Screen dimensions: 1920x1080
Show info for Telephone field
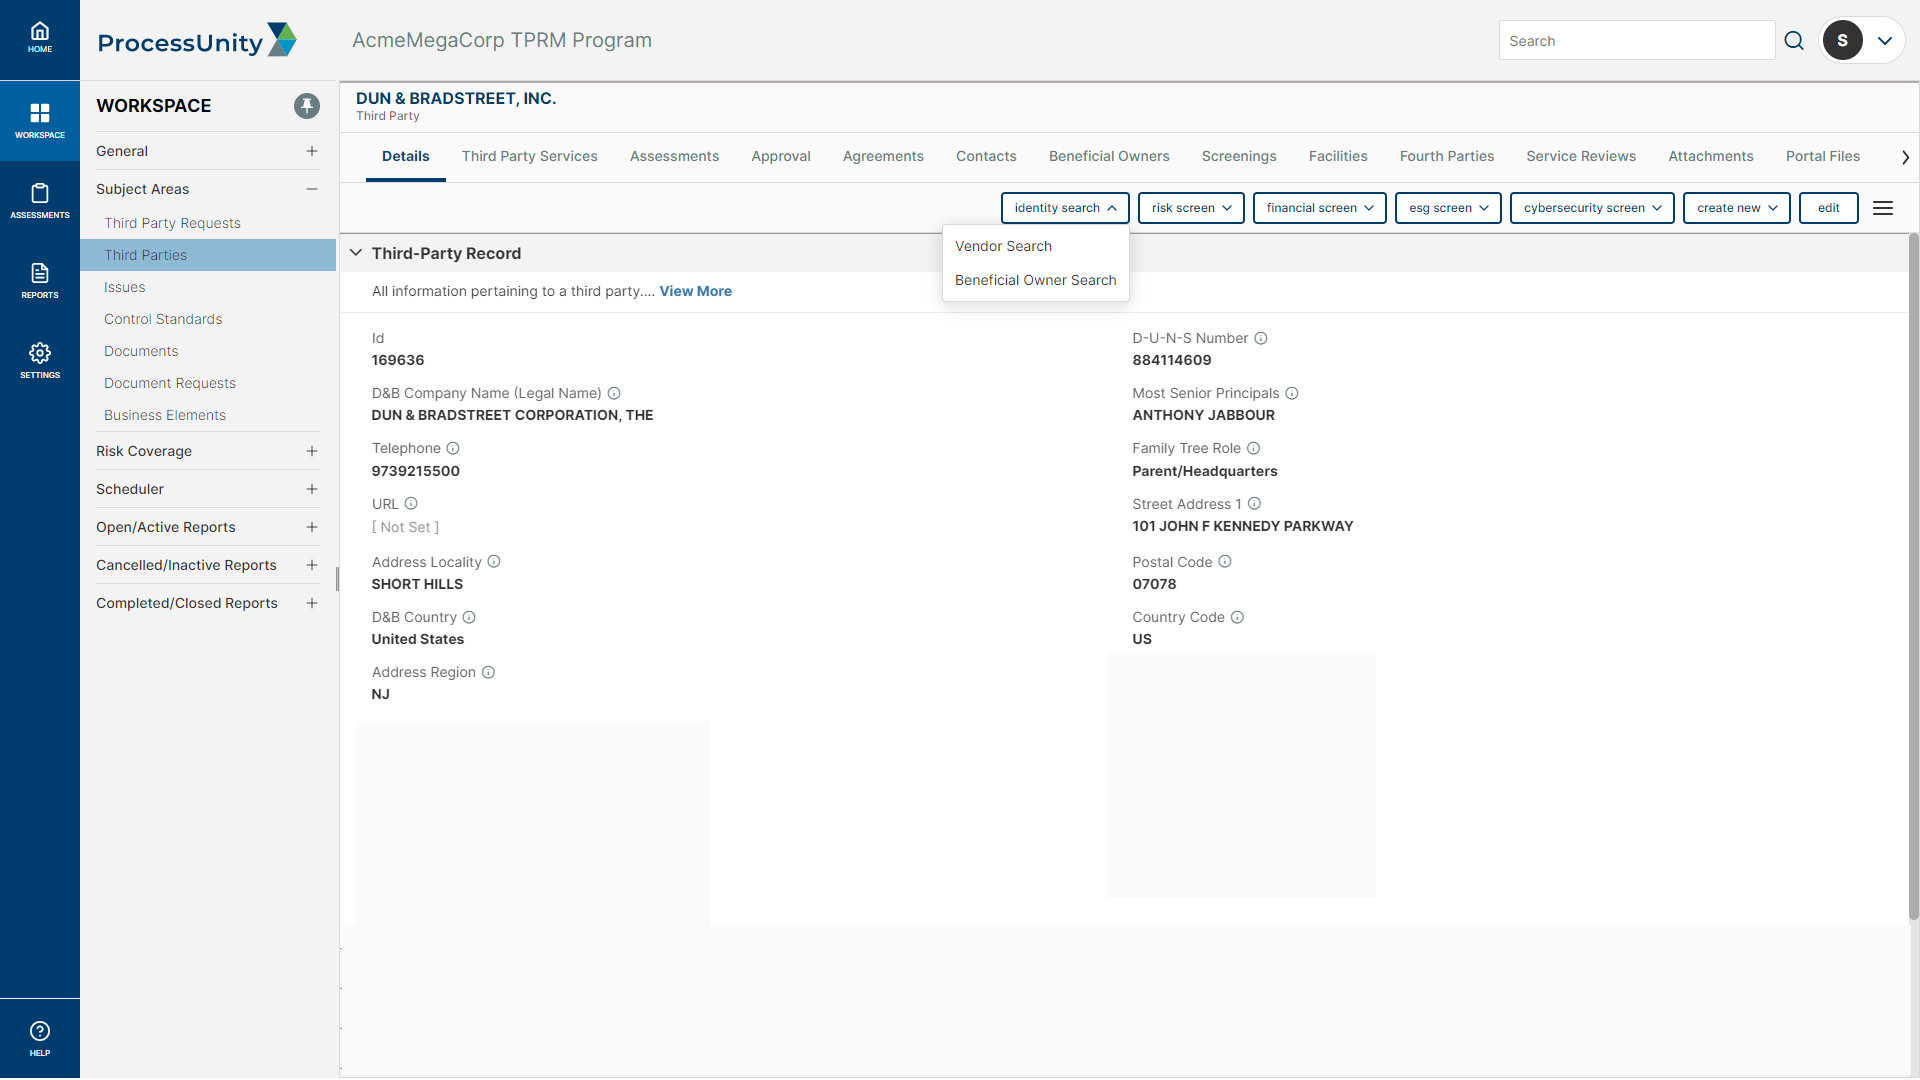[x=453, y=448]
